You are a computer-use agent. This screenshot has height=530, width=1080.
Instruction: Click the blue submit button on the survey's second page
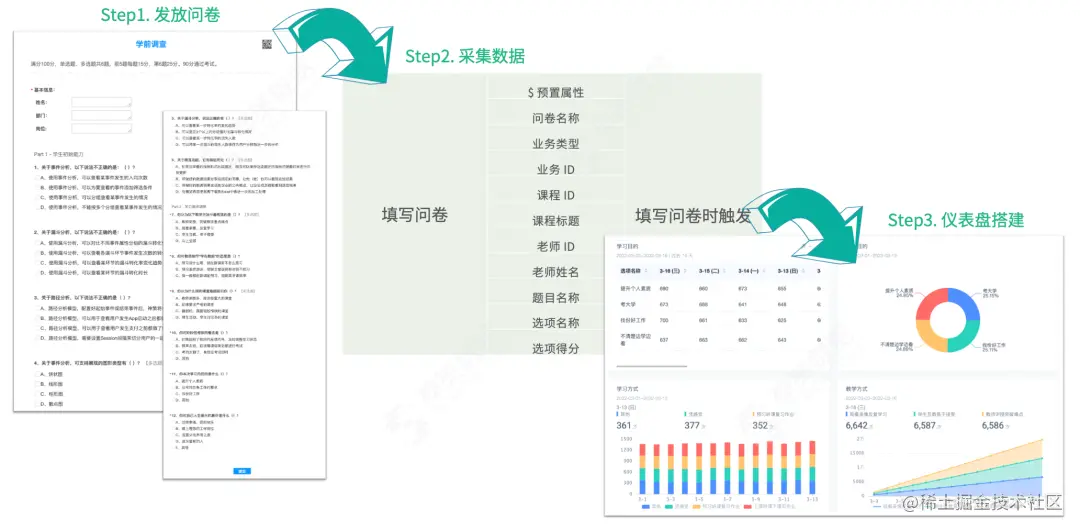click(242, 471)
